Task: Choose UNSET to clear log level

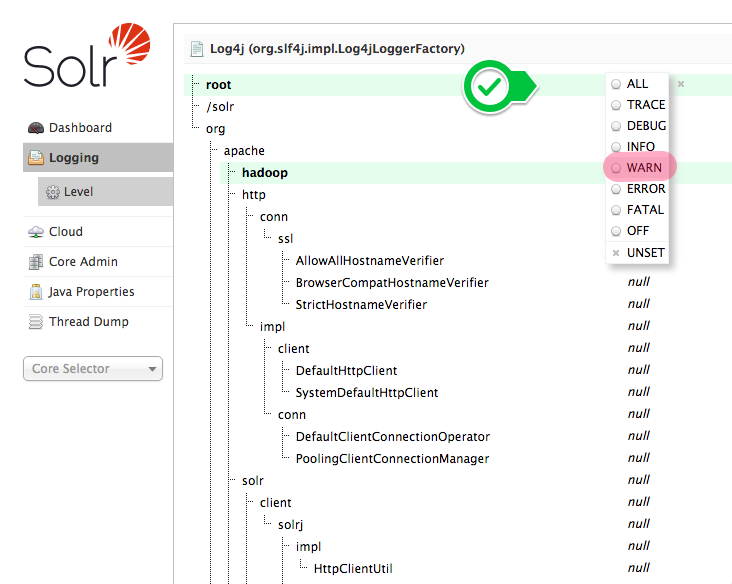Action: (x=638, y=253)
